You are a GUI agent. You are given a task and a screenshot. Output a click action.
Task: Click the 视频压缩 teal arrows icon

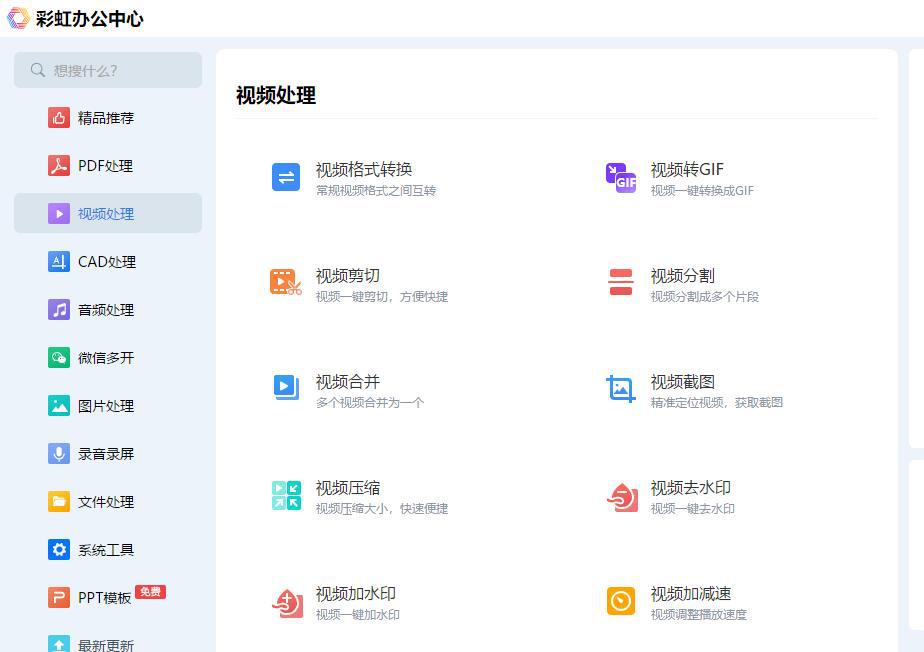286,495
